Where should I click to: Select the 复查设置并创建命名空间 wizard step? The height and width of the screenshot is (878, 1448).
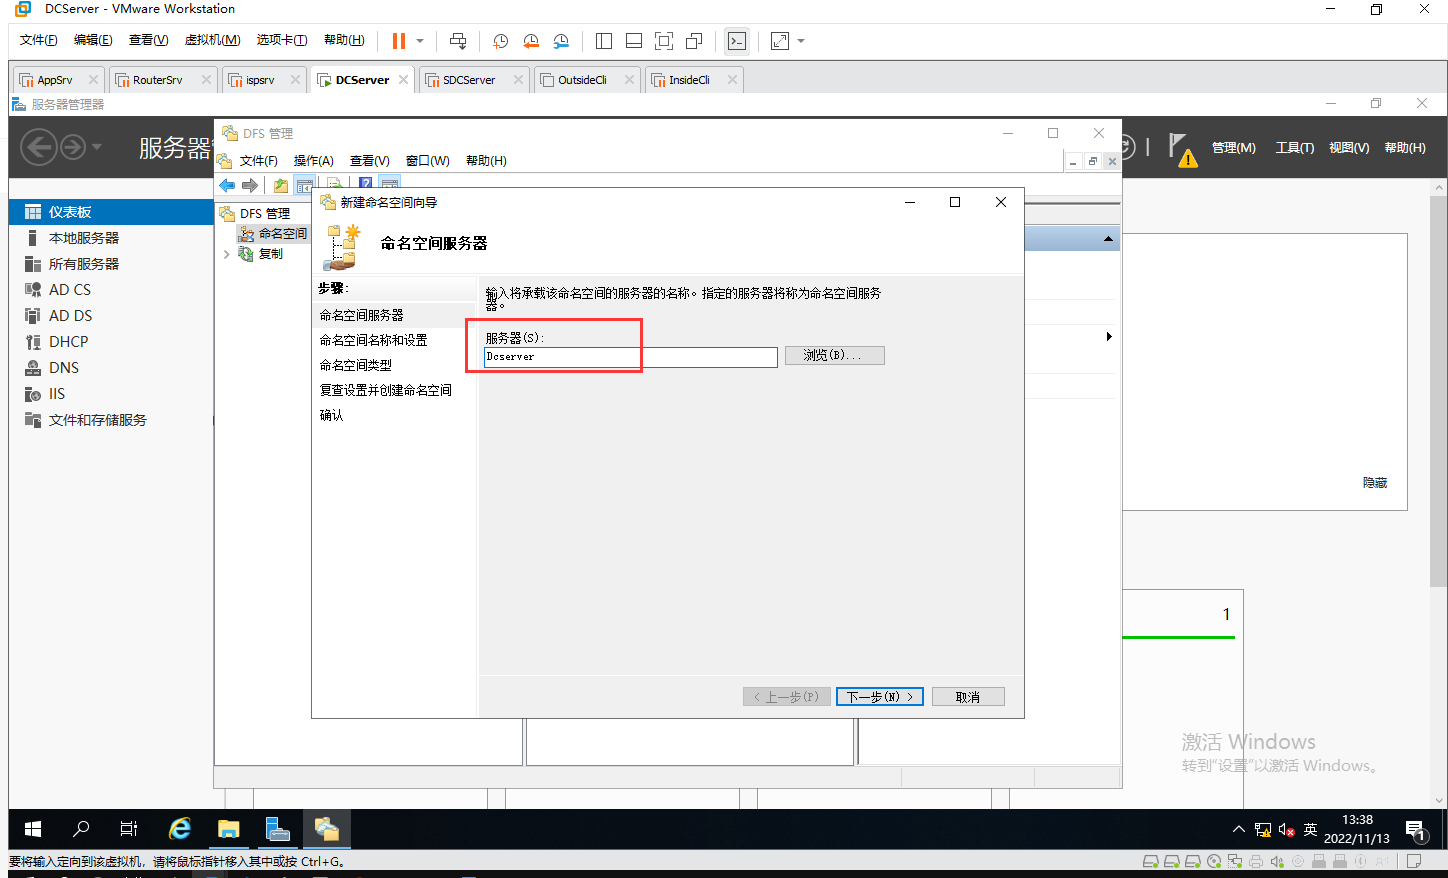pyautogui.click(x=386, y=390)
